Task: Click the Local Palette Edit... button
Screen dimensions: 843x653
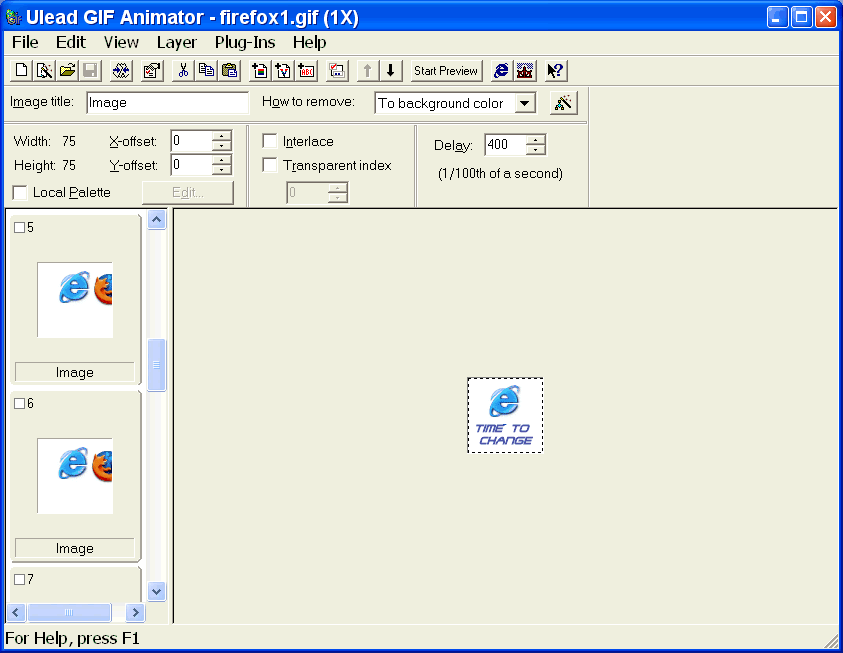Action: pyautogui.click(x=188, y=192)
